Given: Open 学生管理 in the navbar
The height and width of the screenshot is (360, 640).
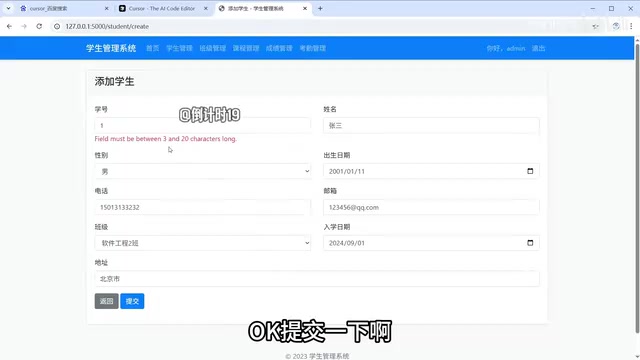Looking at the screenshot, I should click(179, 48).
